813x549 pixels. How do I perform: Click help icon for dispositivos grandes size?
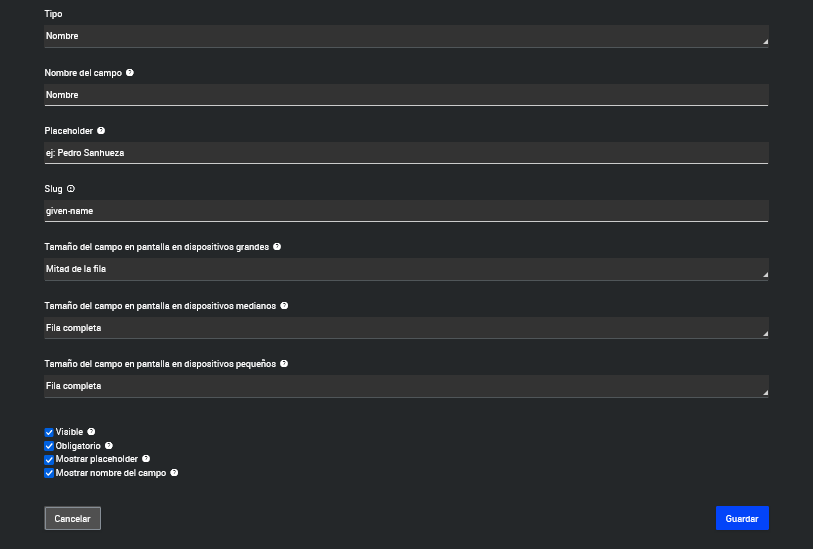point(277,246)
